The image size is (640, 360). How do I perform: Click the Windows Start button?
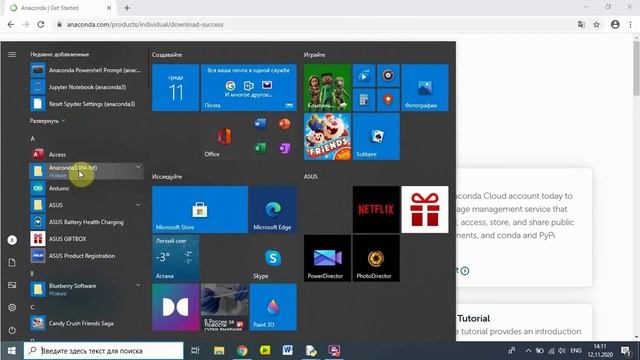pos(11,351)
